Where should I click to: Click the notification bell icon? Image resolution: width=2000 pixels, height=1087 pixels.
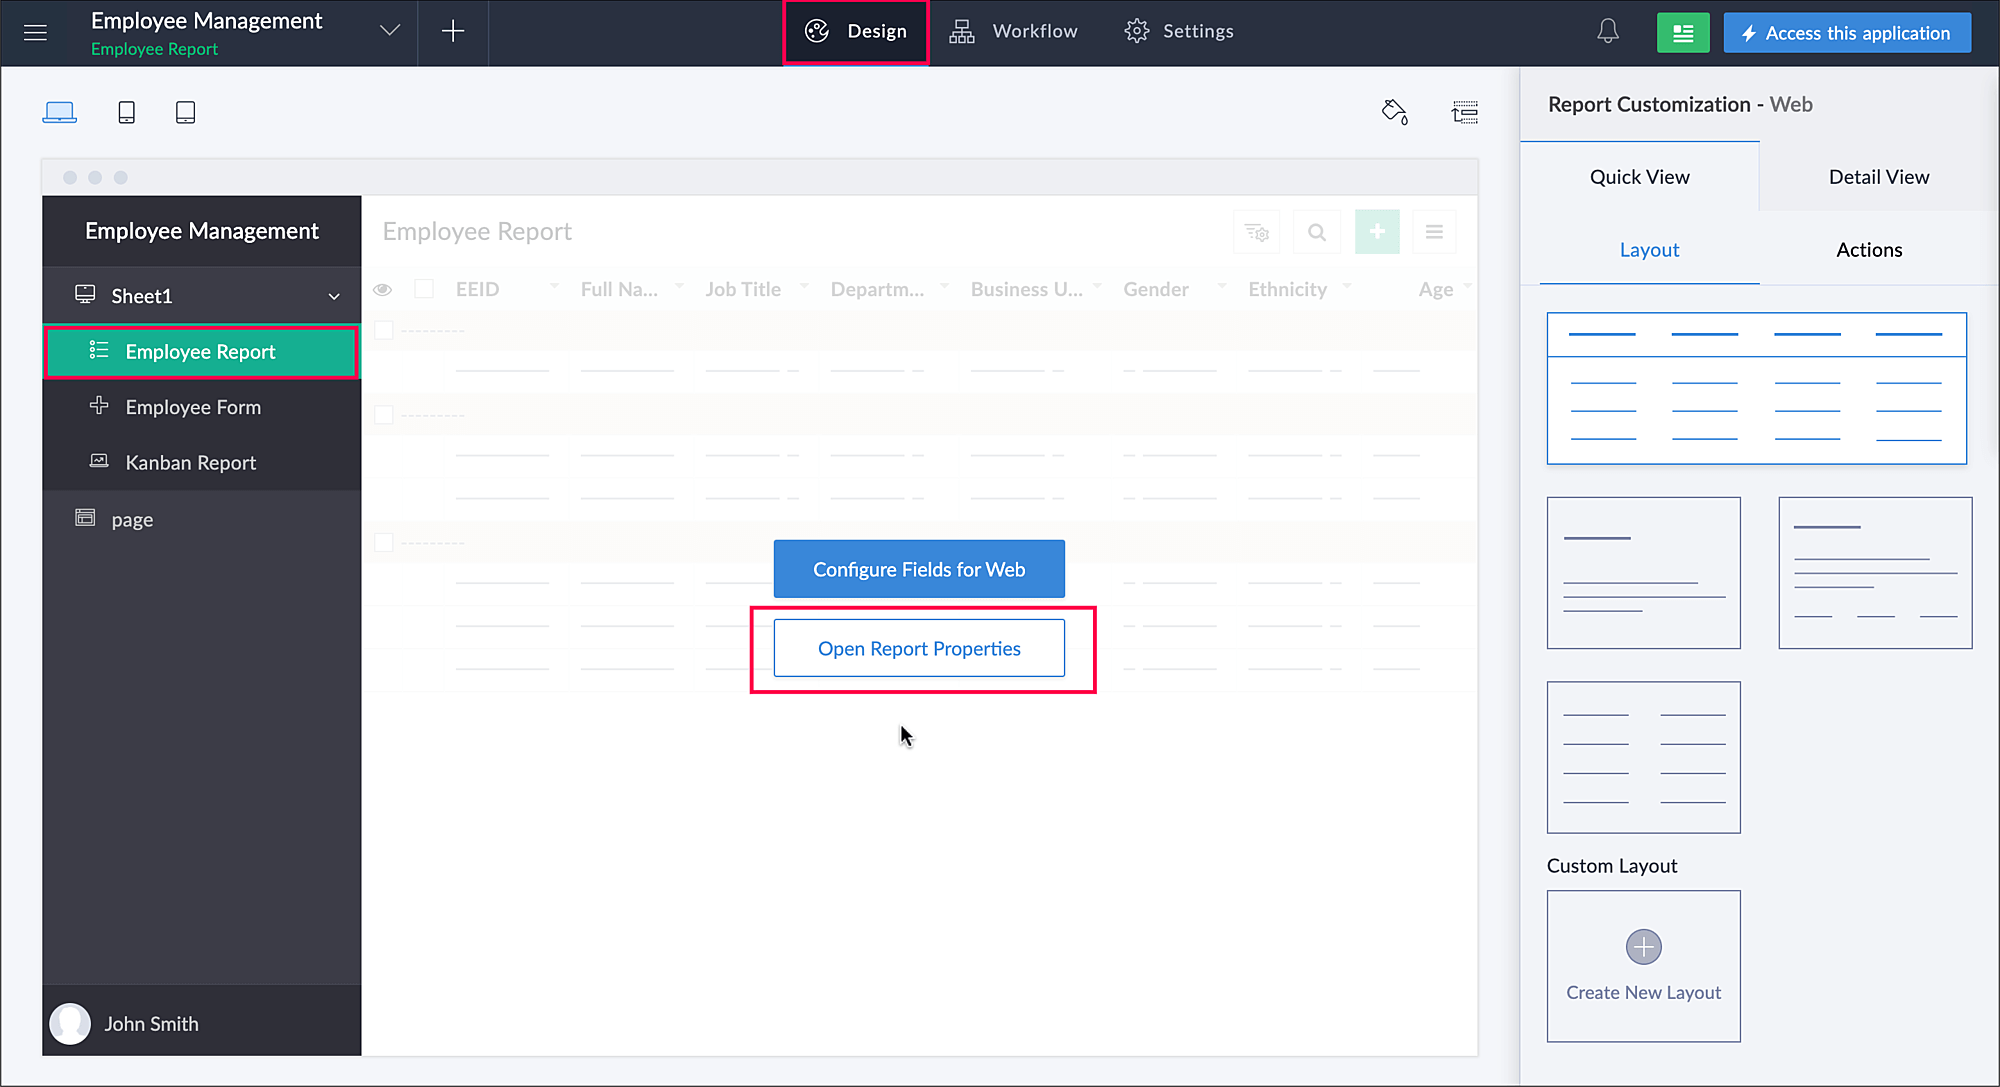click(x=1607, y=32)
